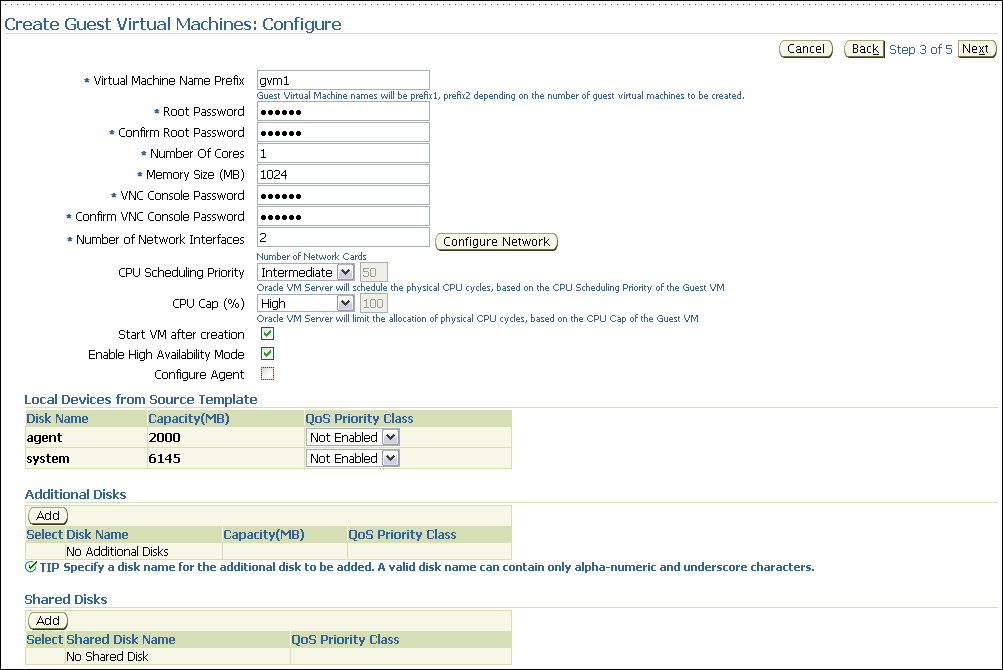Edit the Number of Network Interfaces field
This screenshot has height=670, width=1003.
(343, 237)
